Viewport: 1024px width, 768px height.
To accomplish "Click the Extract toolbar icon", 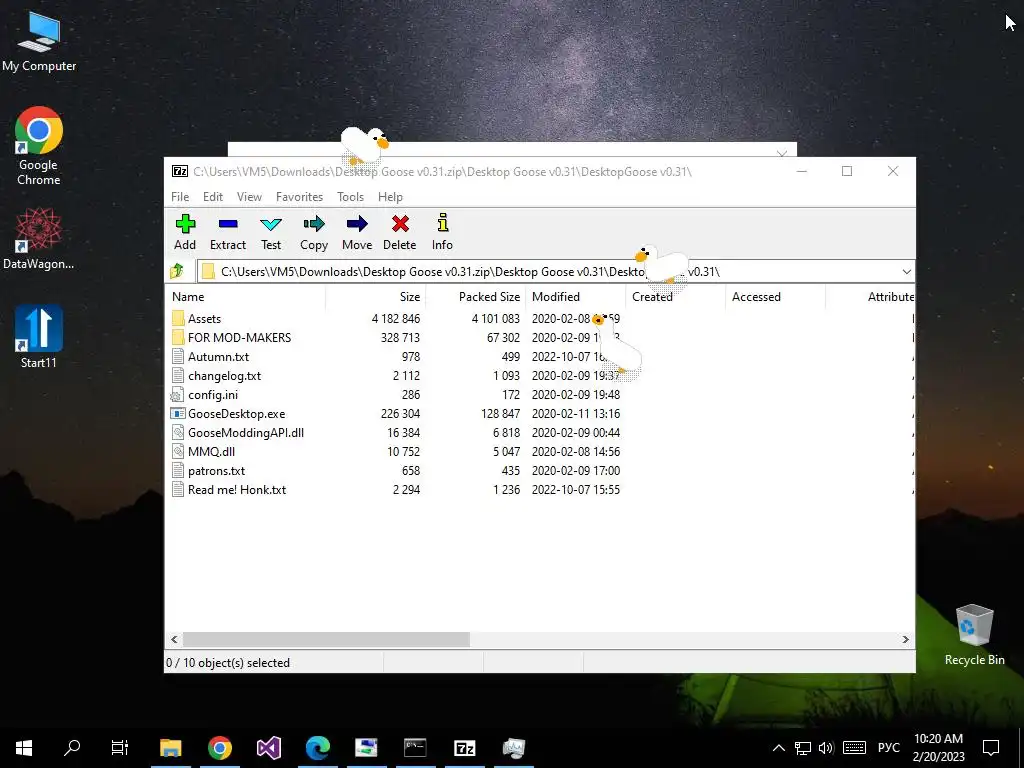I will [x=228, y=224].
